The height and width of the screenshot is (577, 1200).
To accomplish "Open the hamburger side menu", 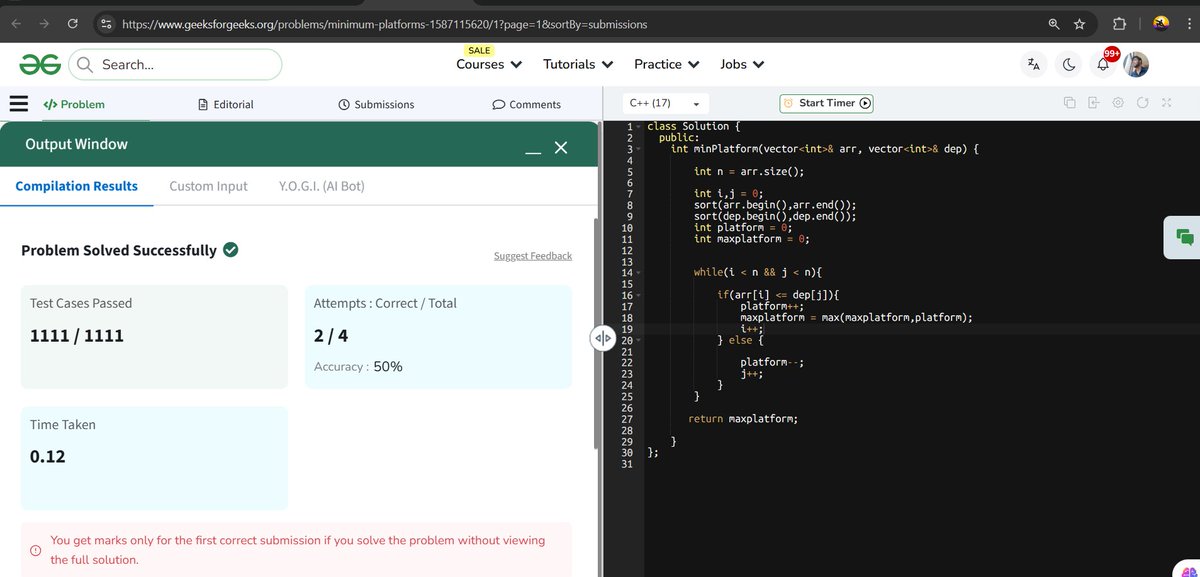I will point(18,104).
